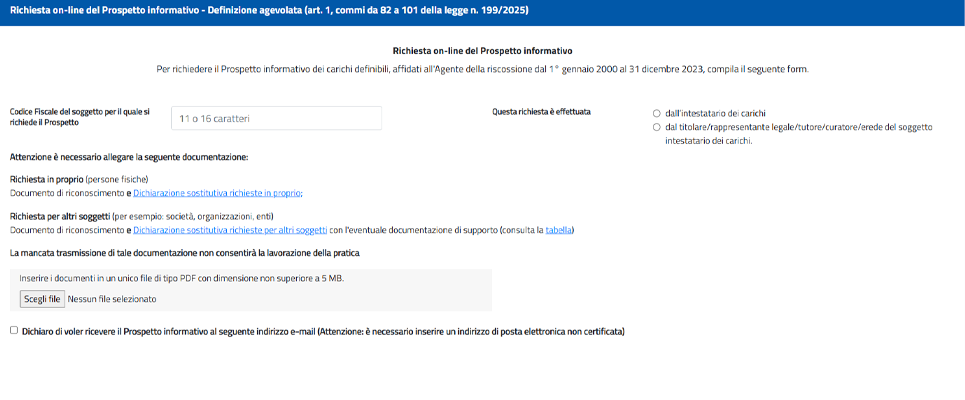This screenshot has height=400, width=965.
Task: Select the "dall'intestatario dei carichi" radio button
Action: (x=656, y=113)
